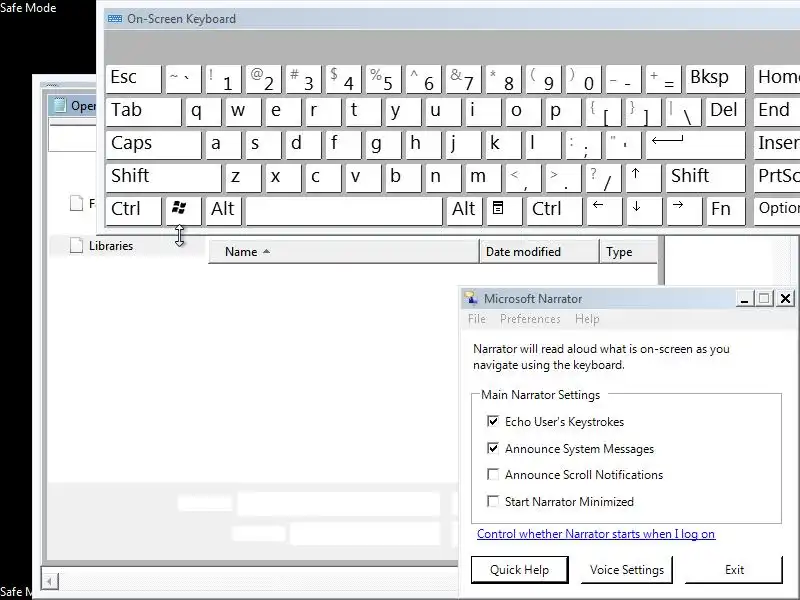This screenshot has height=600, width=800.
Task: Toggle the Caps lock key
Action: click(x=154, y=144)
